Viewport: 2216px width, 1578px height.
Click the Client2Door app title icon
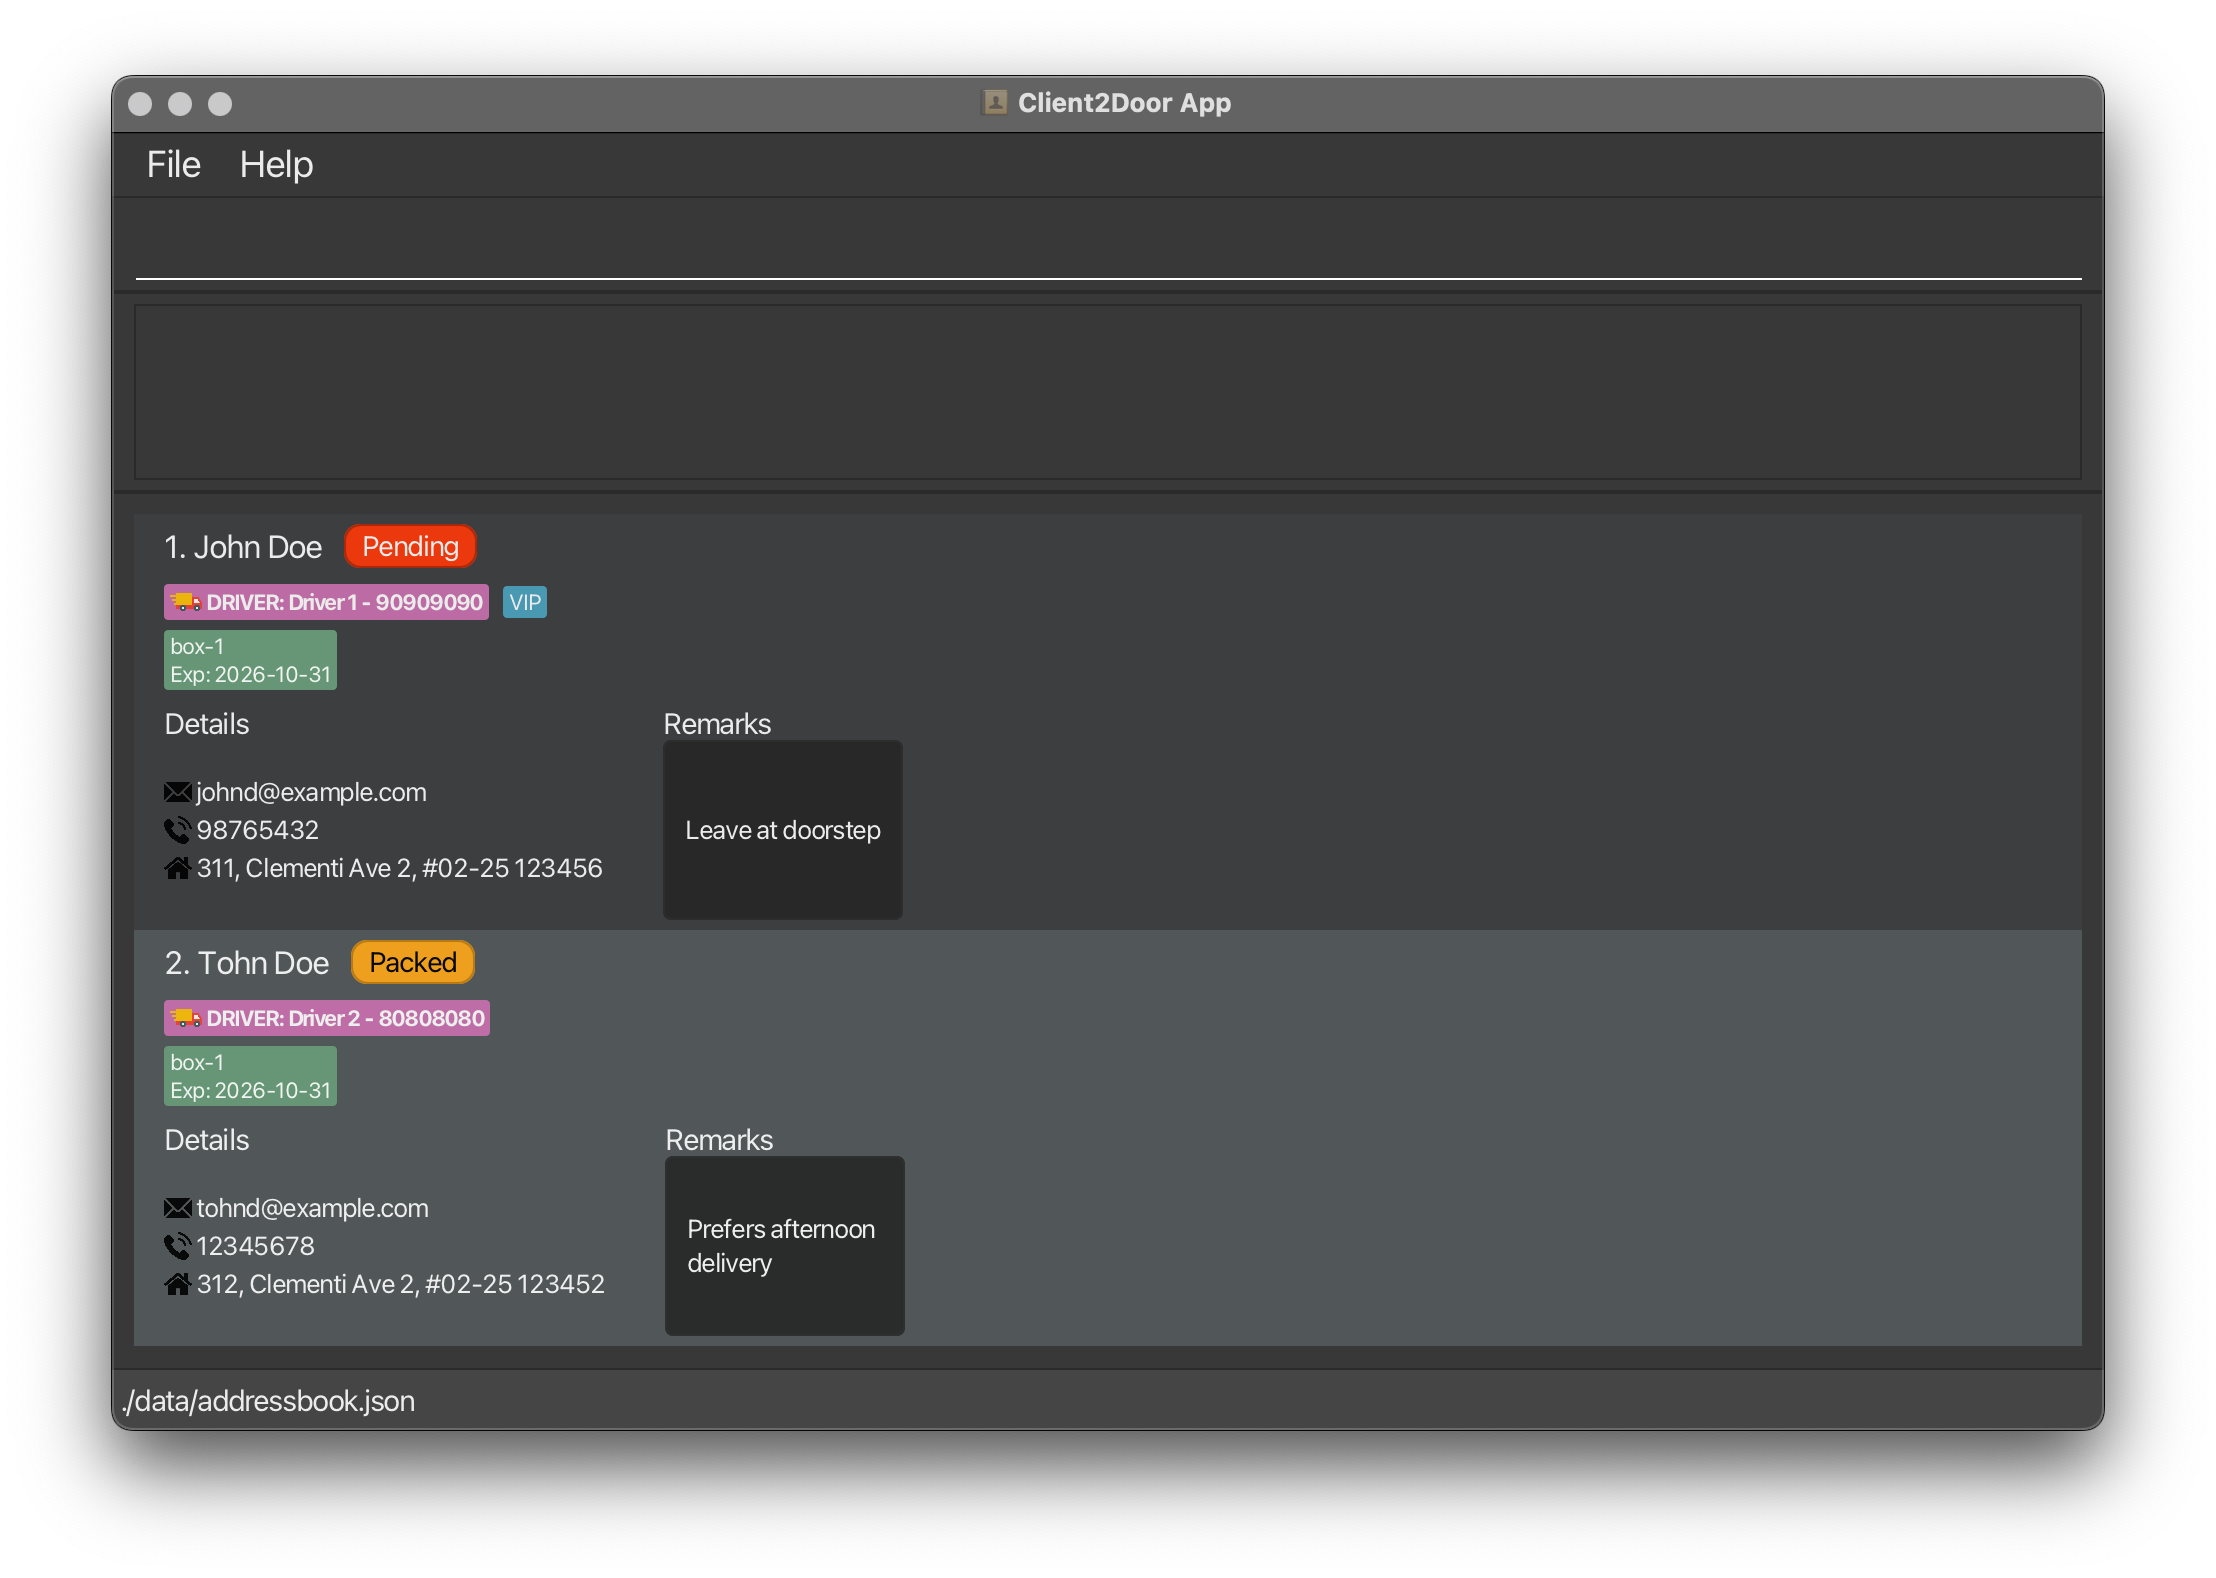[x=994, y=103]
